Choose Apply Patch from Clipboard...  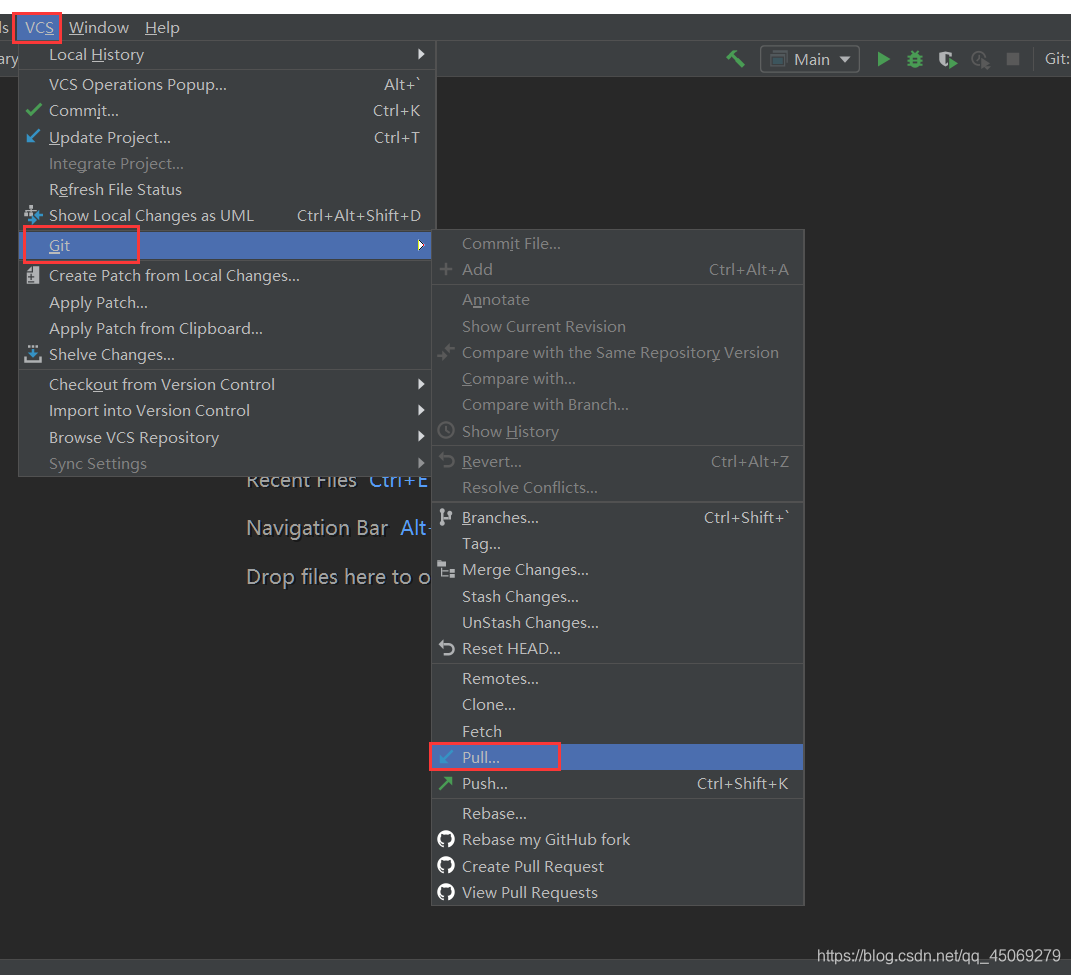(227, 329)
